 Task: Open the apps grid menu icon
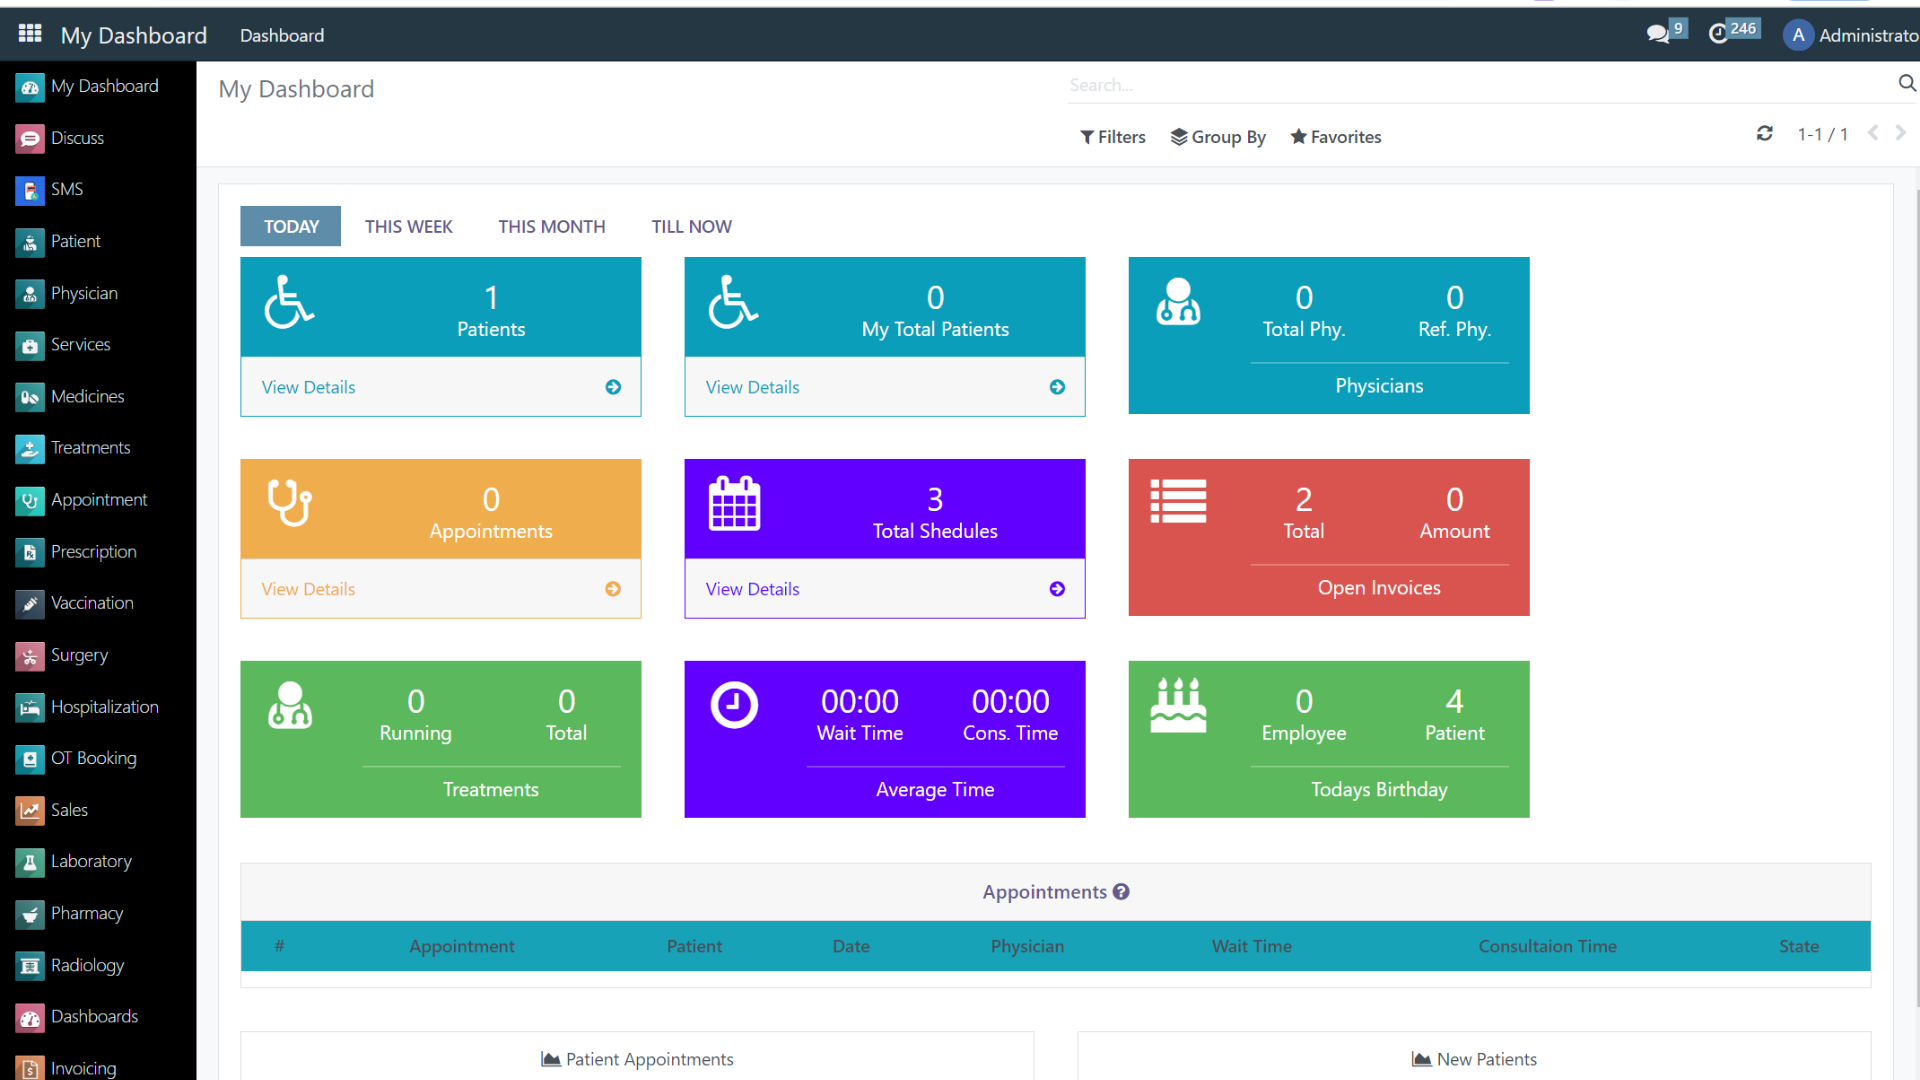30,34
